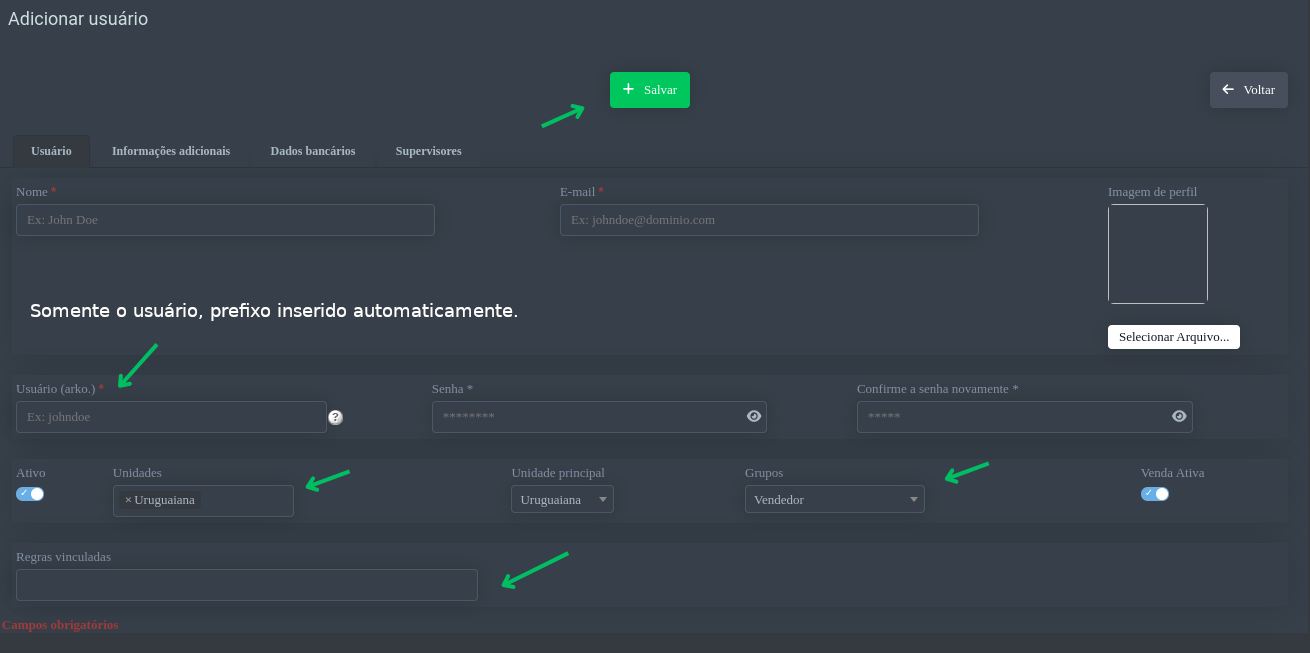The image size is (1310, 653).
Task: Click the Regras vinculadas field
Action: click(x=246, y=585)
